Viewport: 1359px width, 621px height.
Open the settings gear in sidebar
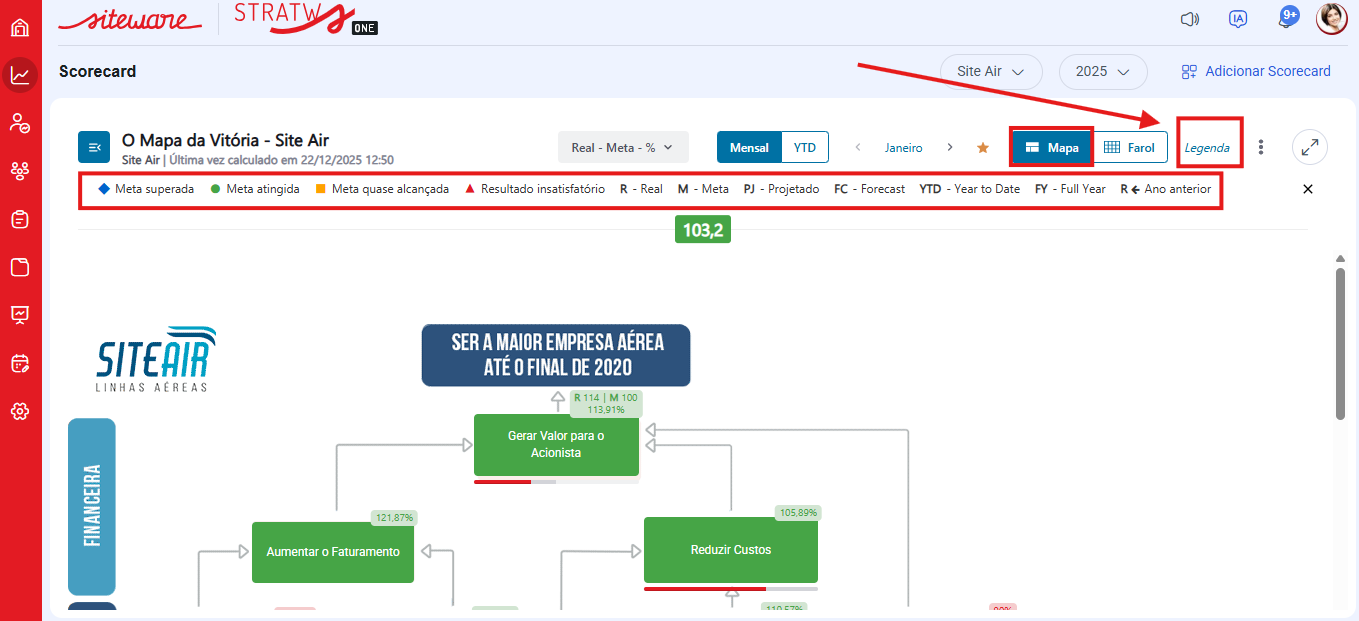tap(20, 411)
